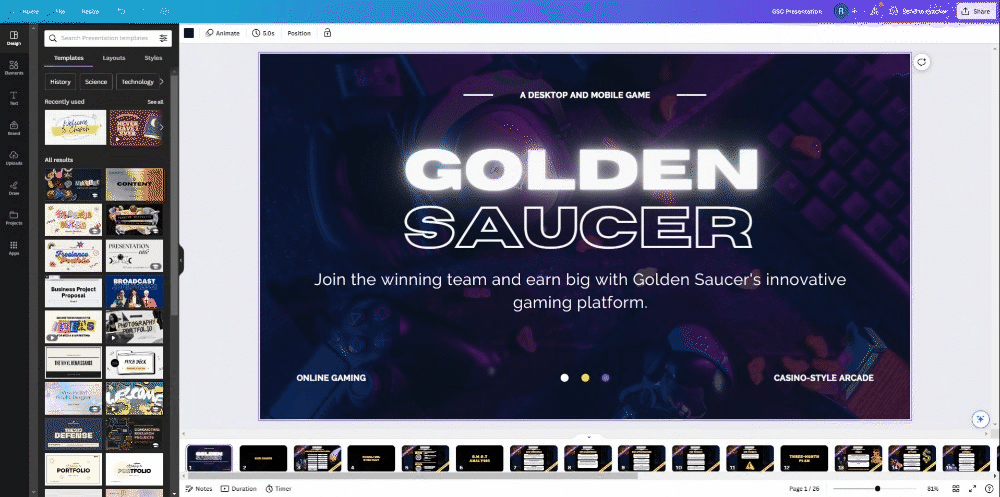Select the GOLDEN headline text
Viewport: 1000px width, 497px height.
582,170
